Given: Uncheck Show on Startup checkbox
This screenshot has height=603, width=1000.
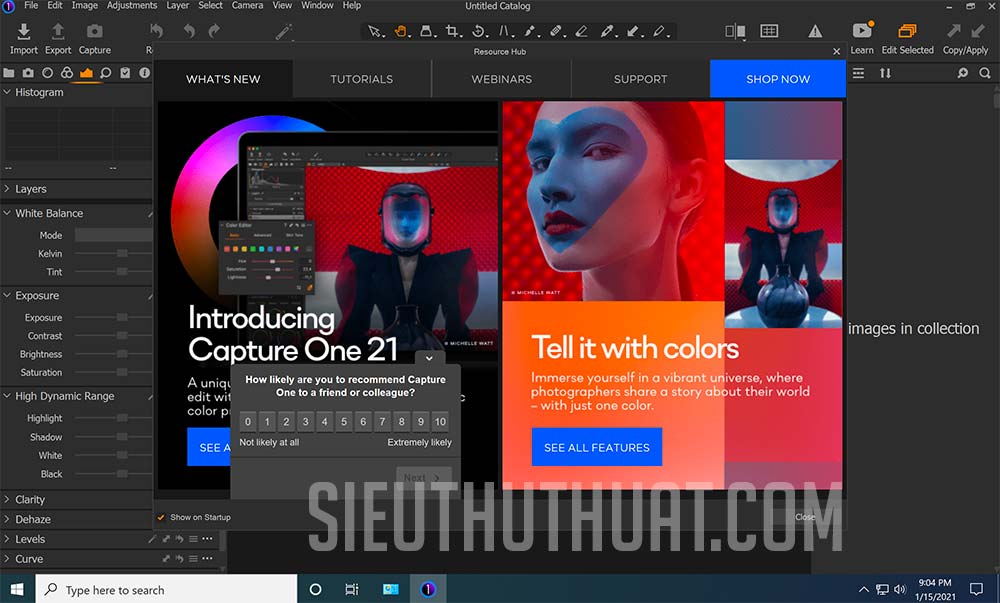Looking at the screenshot, I should coord(161,518).
